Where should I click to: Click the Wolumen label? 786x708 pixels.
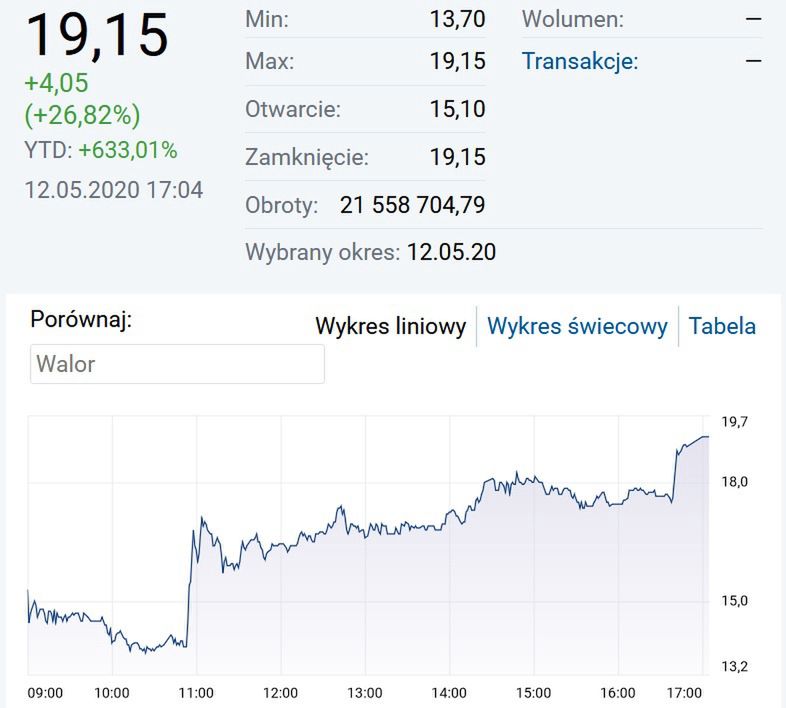click(x=573, y=19)
